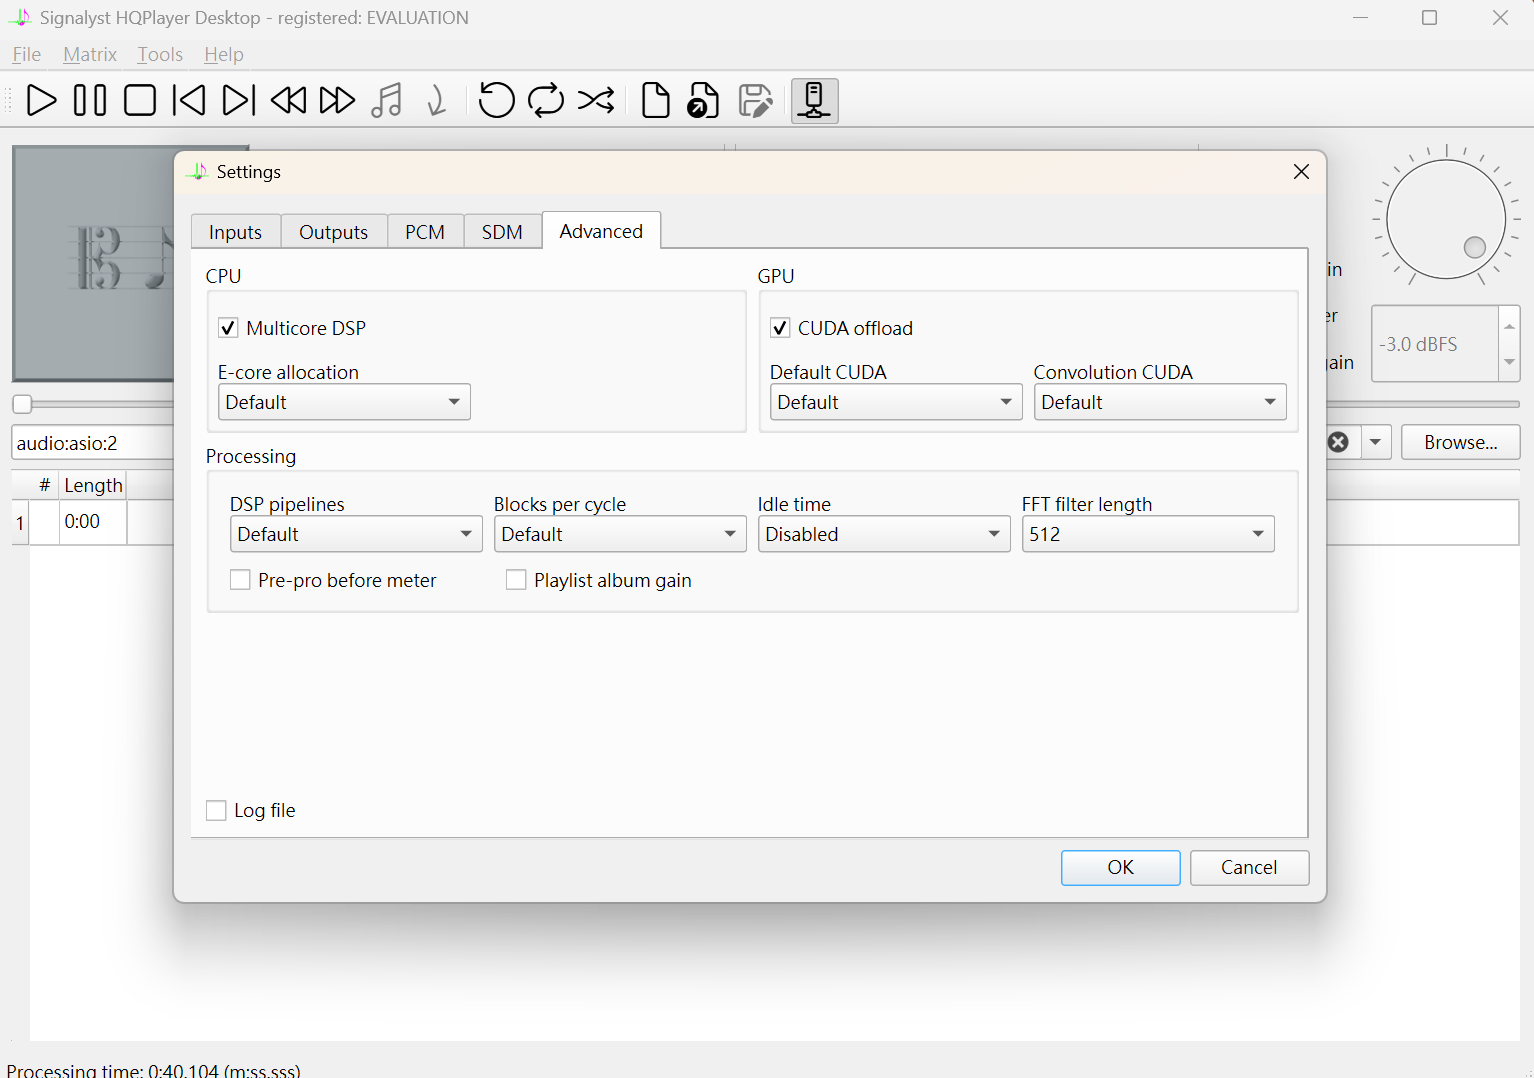The width and height of the screenshot is (1534, 1078).
Task: Enable Playlist album gain checkbox
Action: pyautogui.click(x=516, y=580)
